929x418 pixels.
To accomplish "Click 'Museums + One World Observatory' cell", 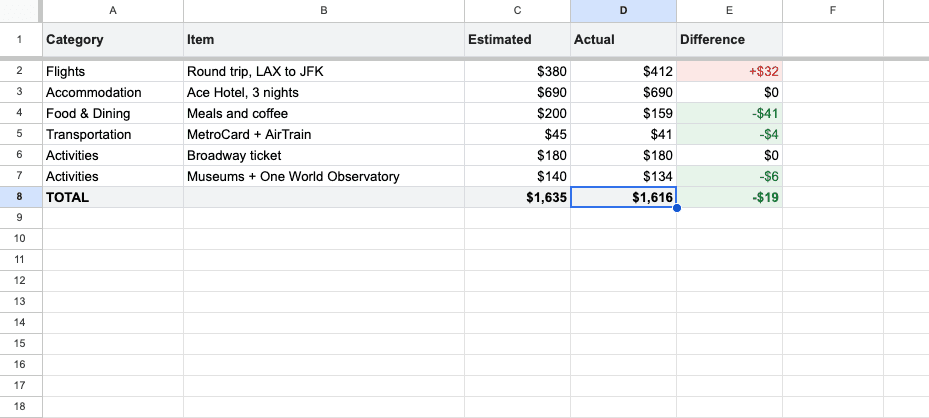I will pyautogui.click(x=323, y=176).
